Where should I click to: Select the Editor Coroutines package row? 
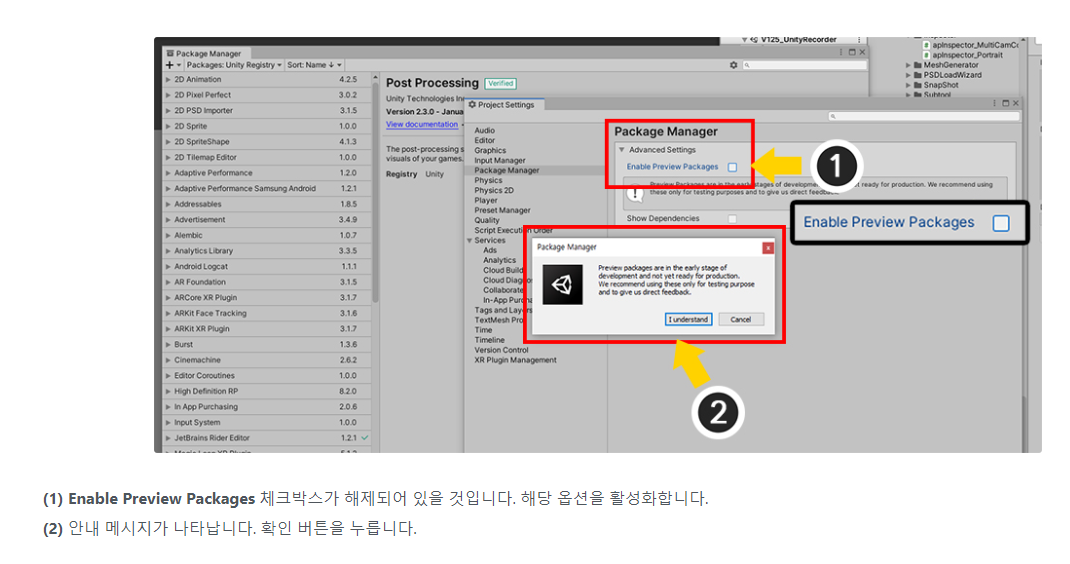(x=268, y=376)
